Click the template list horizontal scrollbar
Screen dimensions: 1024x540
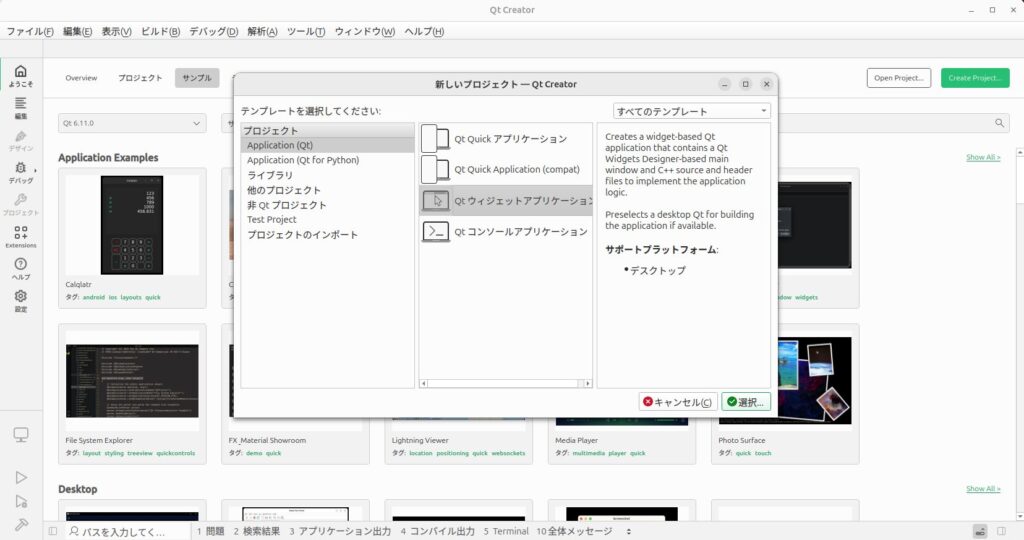click(505, 383)
